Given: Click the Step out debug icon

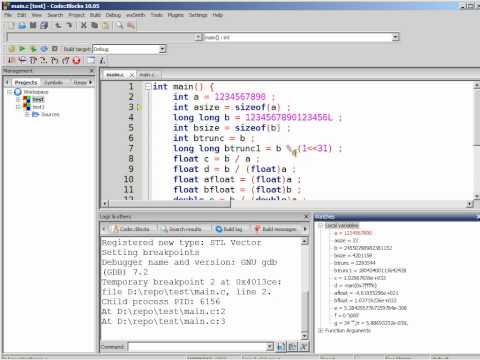Looking at the screenshot, I should pos(66,60).
